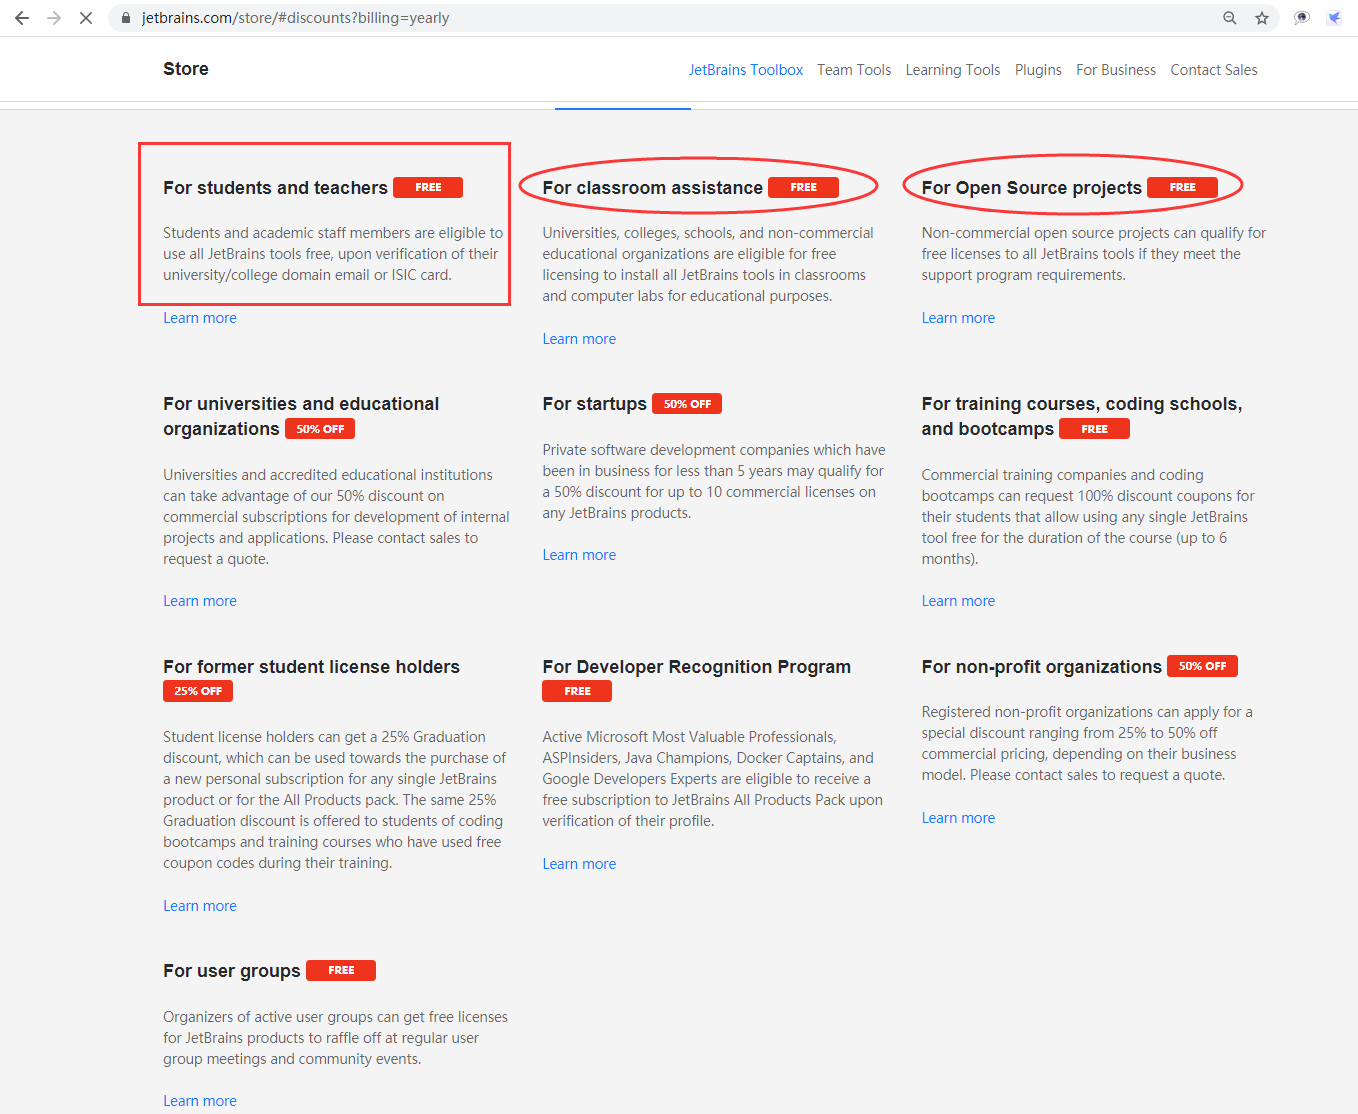Learn more about user groups licenses
Image resolution: width=1358 pixels, height=1114 pixels.
(x=200, y=1101)
